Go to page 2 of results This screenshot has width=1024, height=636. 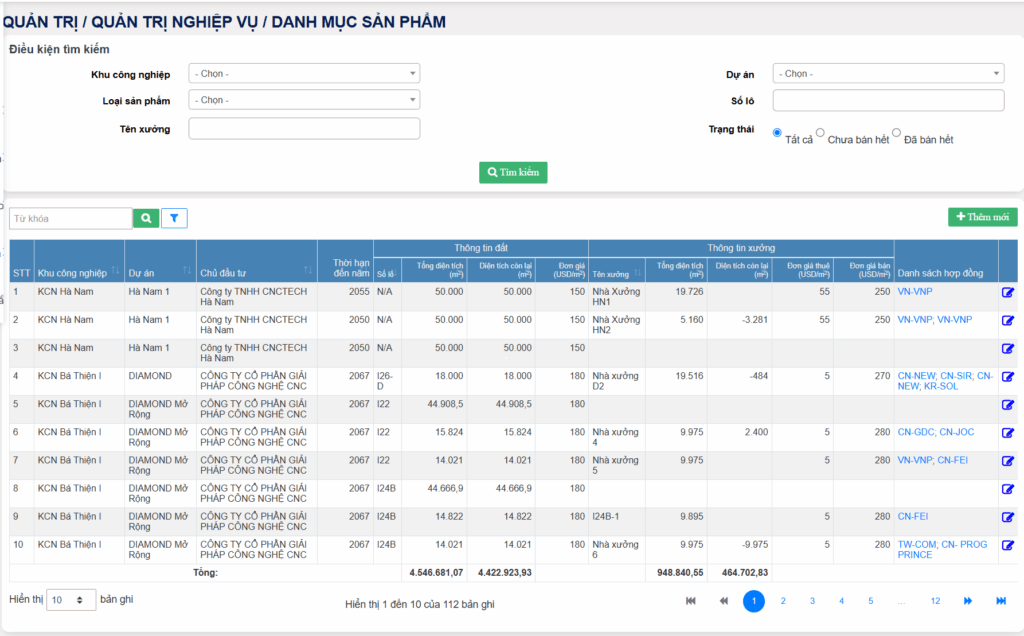coord(783,601)
